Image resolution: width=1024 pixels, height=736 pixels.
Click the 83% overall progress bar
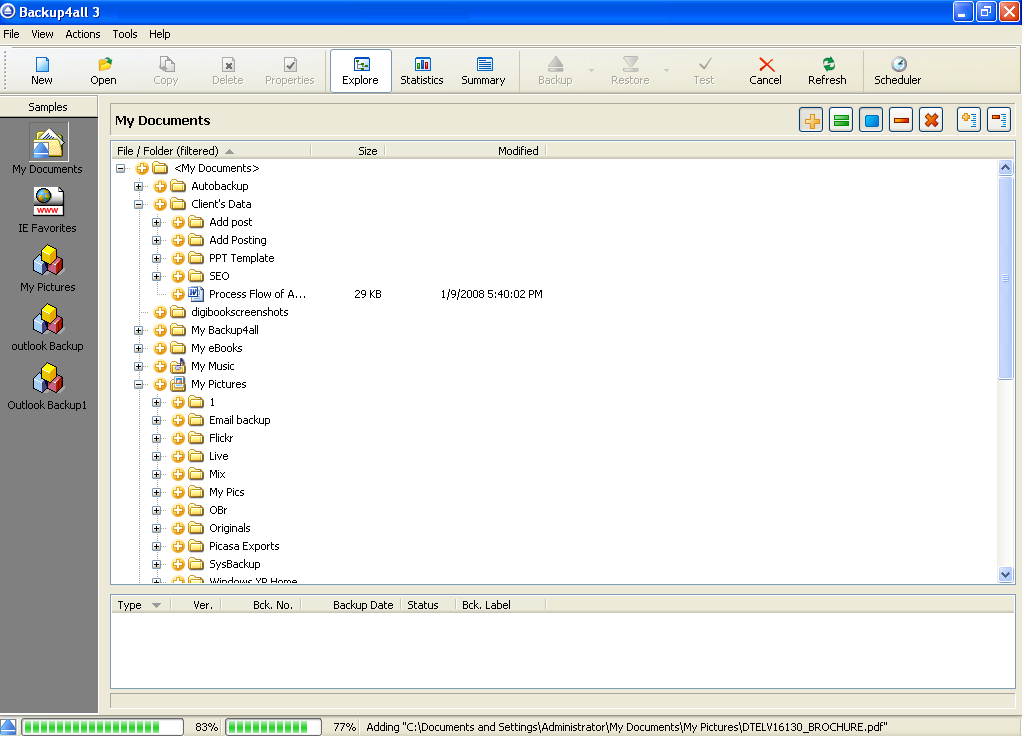(x=103, y=727)
